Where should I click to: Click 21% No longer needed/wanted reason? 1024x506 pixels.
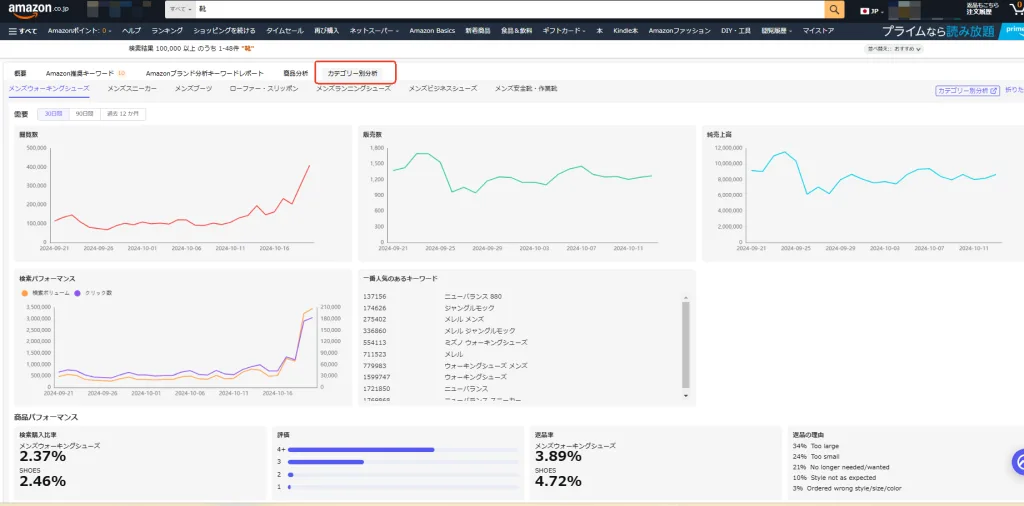point(840,467)
